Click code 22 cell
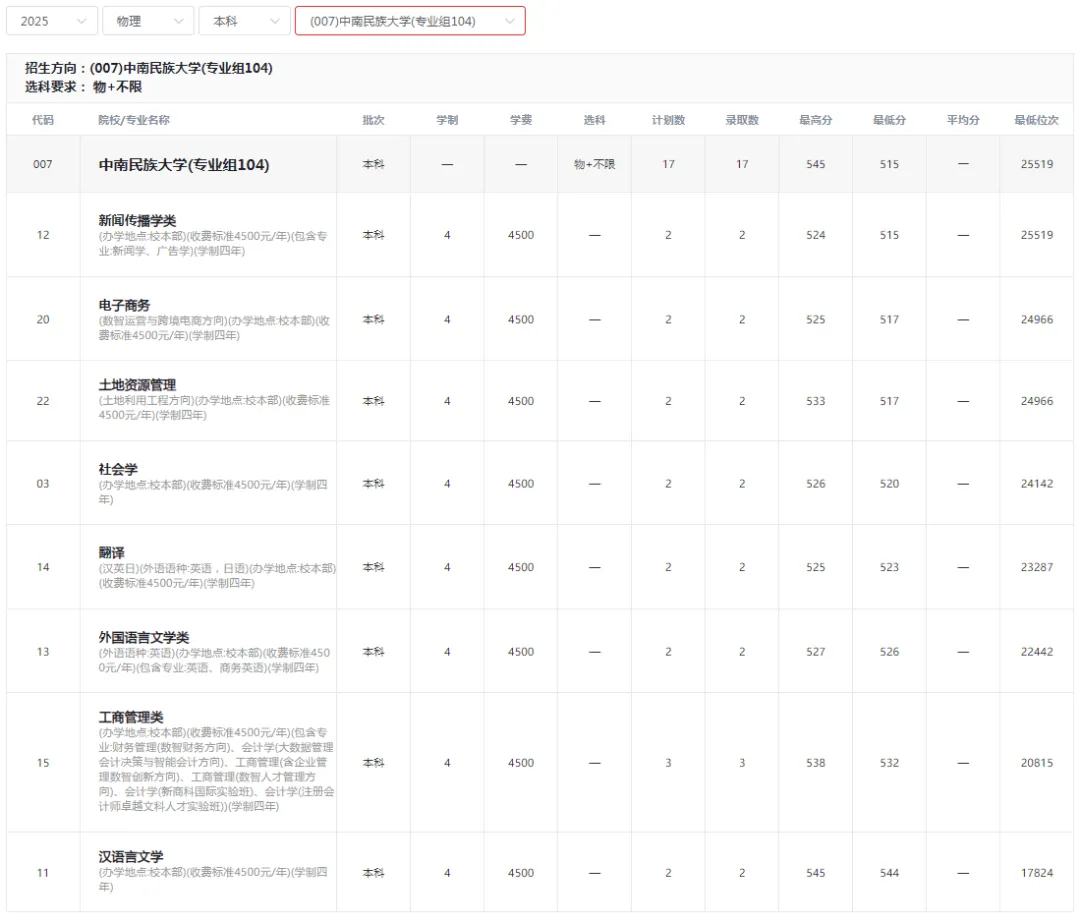This screenshot has width=1080, height=923. click(x=43, y=401)
